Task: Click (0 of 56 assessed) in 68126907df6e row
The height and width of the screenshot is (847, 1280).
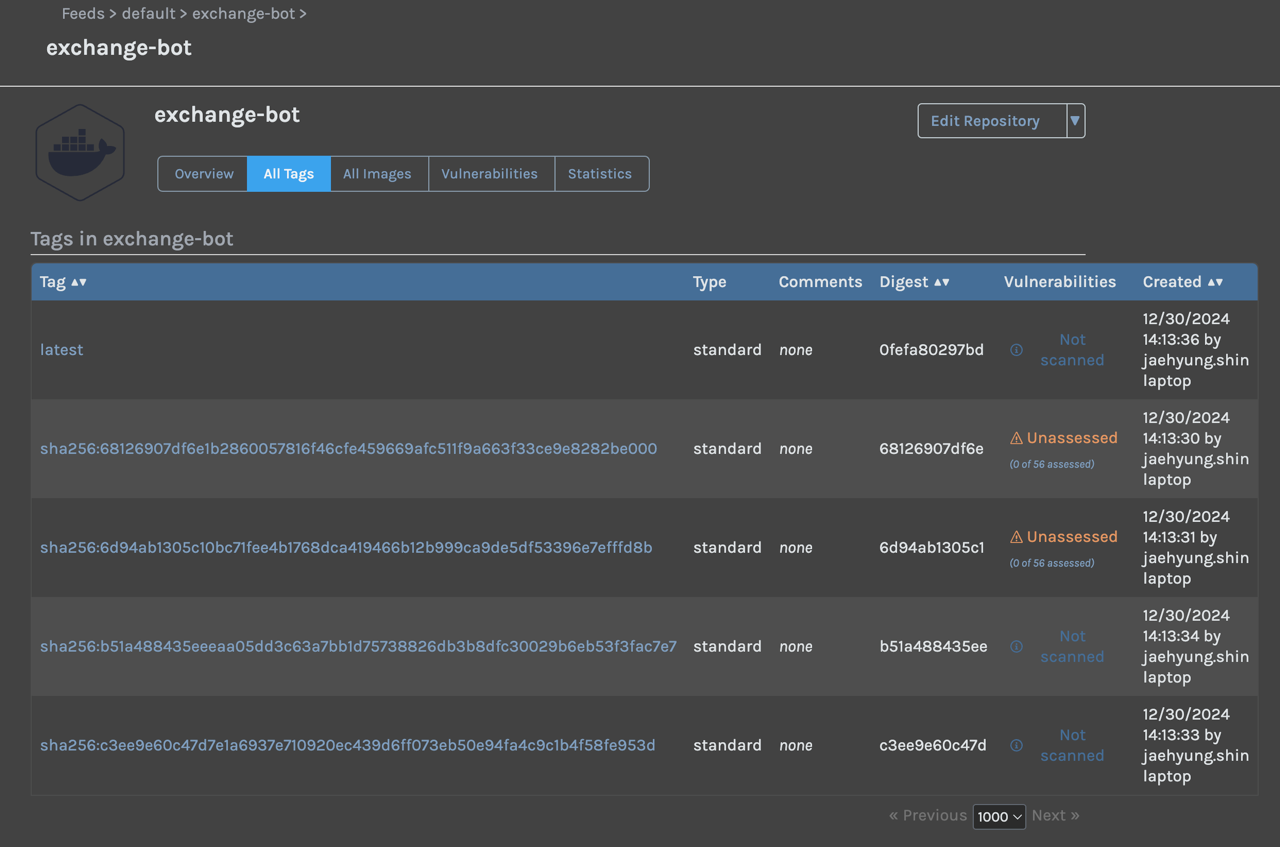Action: click(1052, 464)
